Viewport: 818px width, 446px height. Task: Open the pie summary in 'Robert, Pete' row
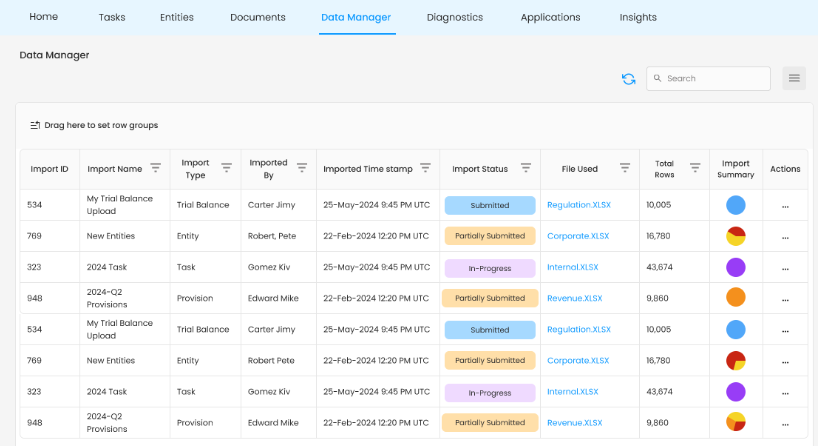(x=736, y=236)
